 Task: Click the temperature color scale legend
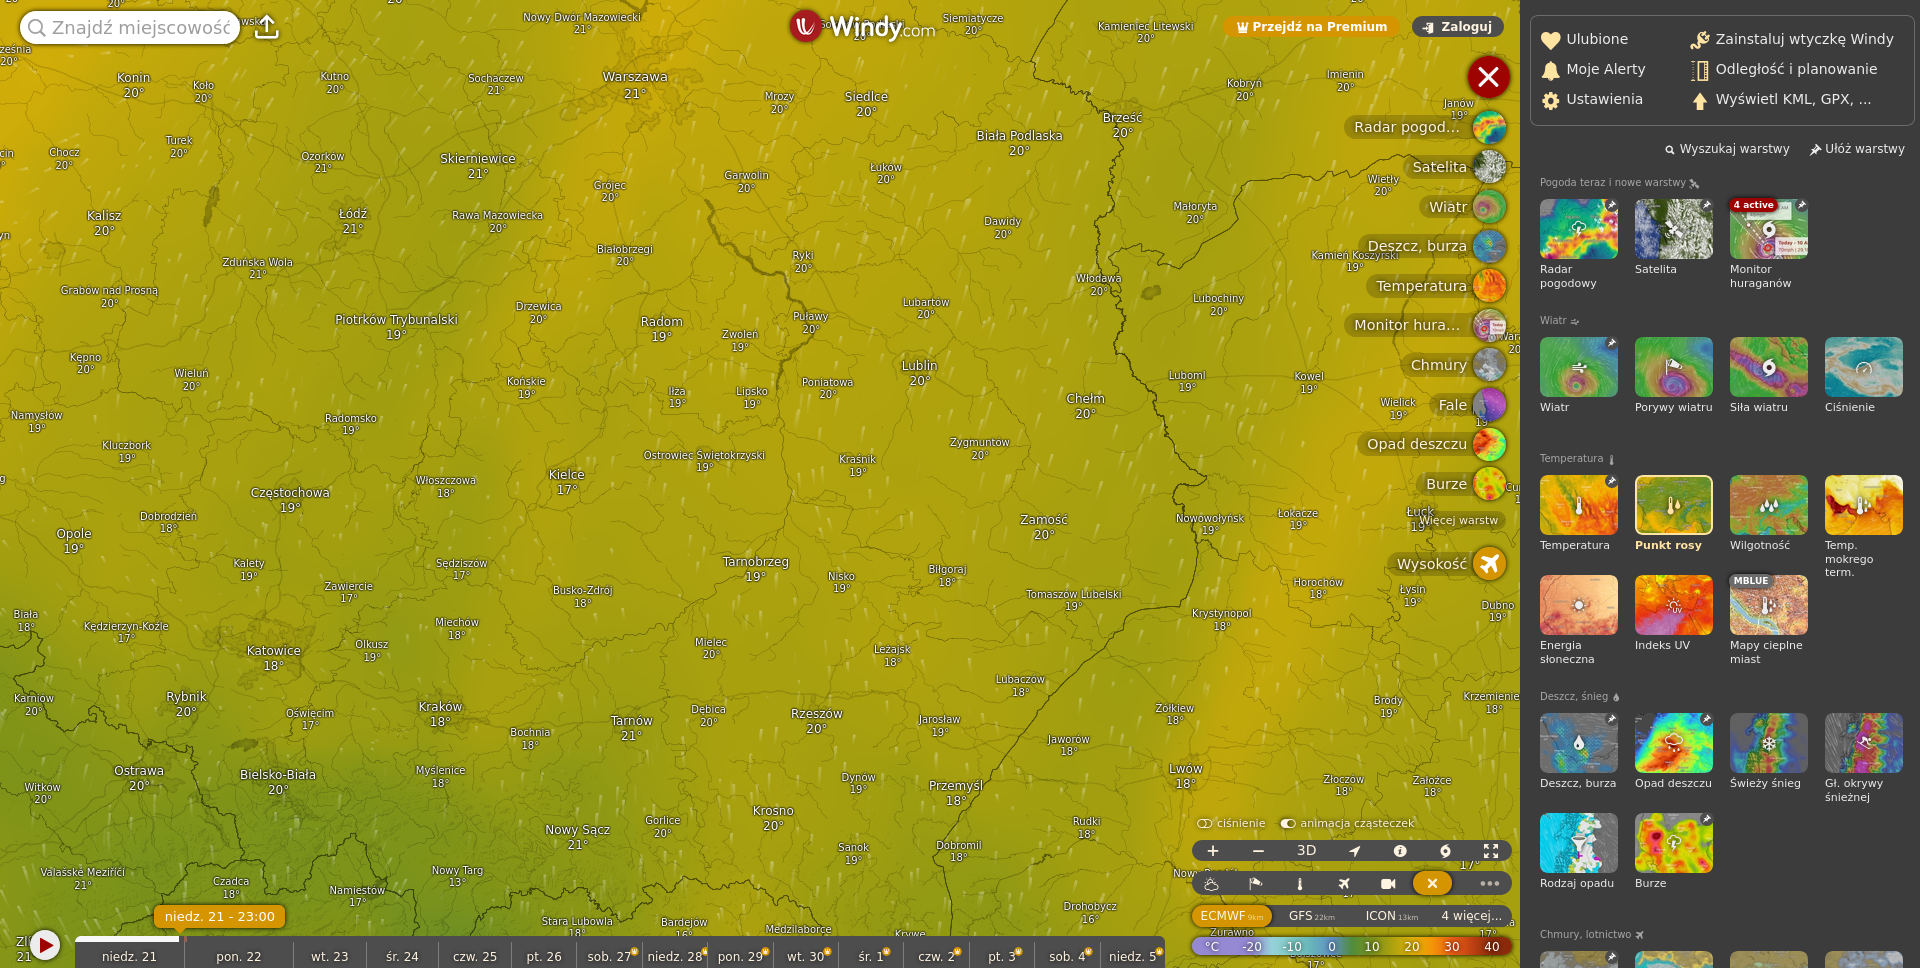click(1351, 946)
